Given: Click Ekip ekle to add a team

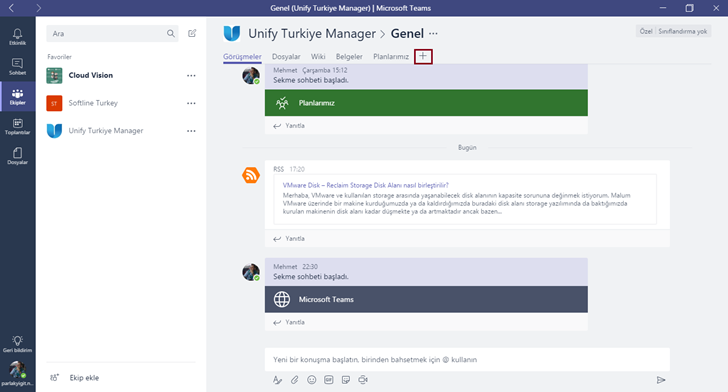Looking at the screenshot, I should pyautogui.click(x=84, y=378).
